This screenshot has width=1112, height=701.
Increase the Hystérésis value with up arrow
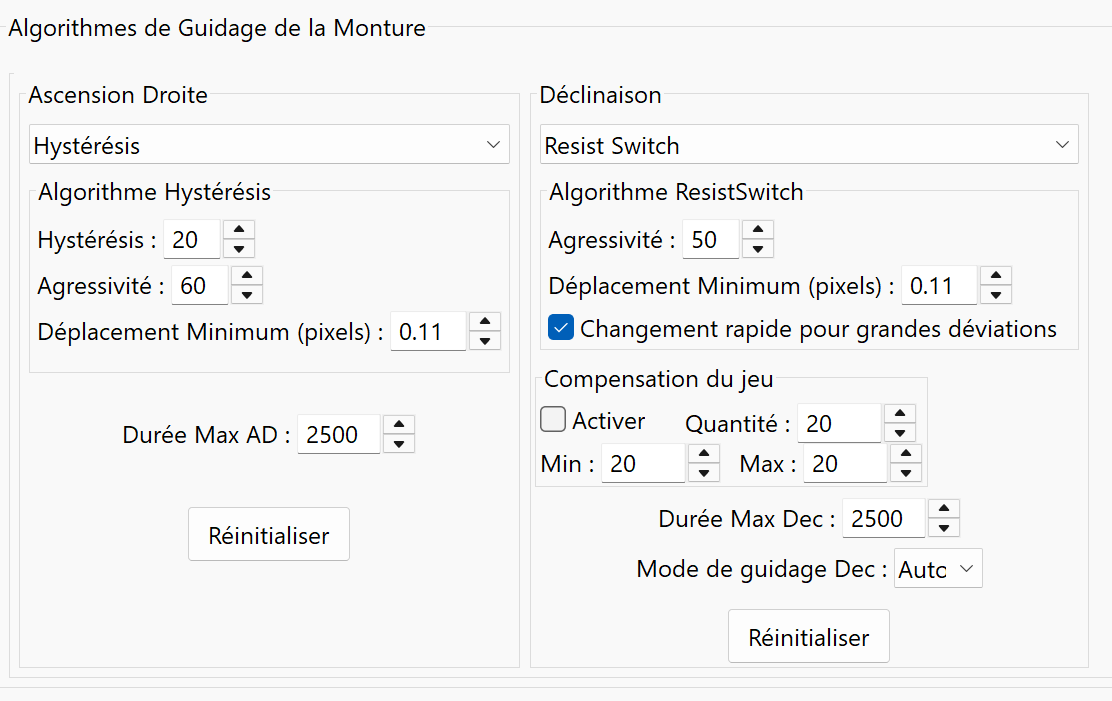(239, 230)
